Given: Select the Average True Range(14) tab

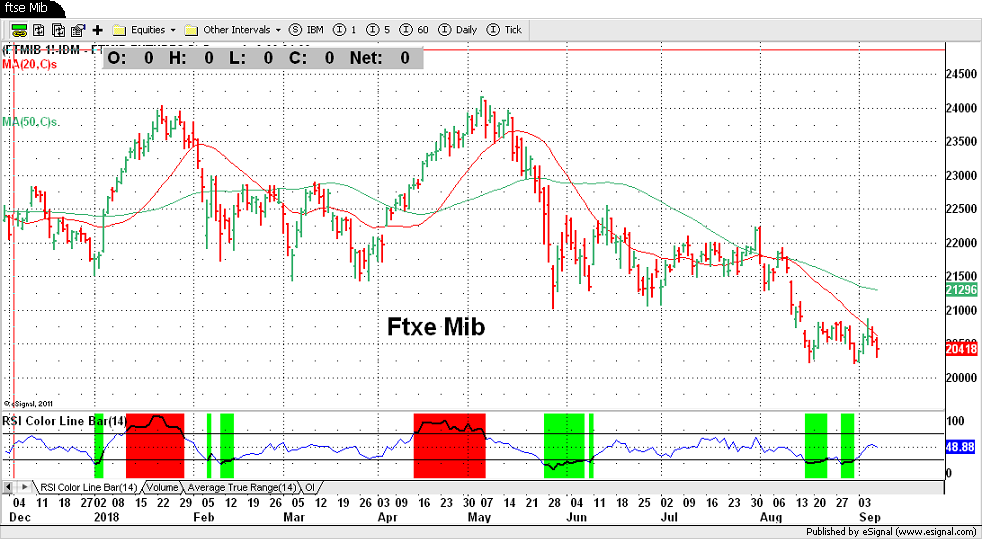Looking at the screenshot, I should pyautogui.click(x=241, y=487).
